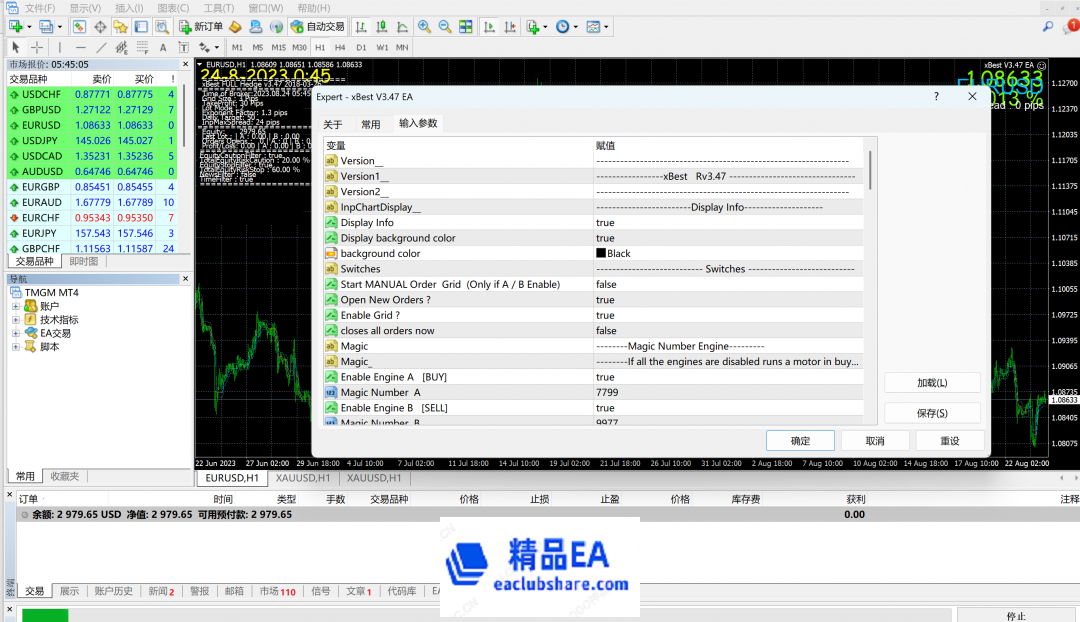Expand the 账户 accounts tree node
This screenshot has height=622, width=1080.
pyautogui.click(x=16, y=306)
